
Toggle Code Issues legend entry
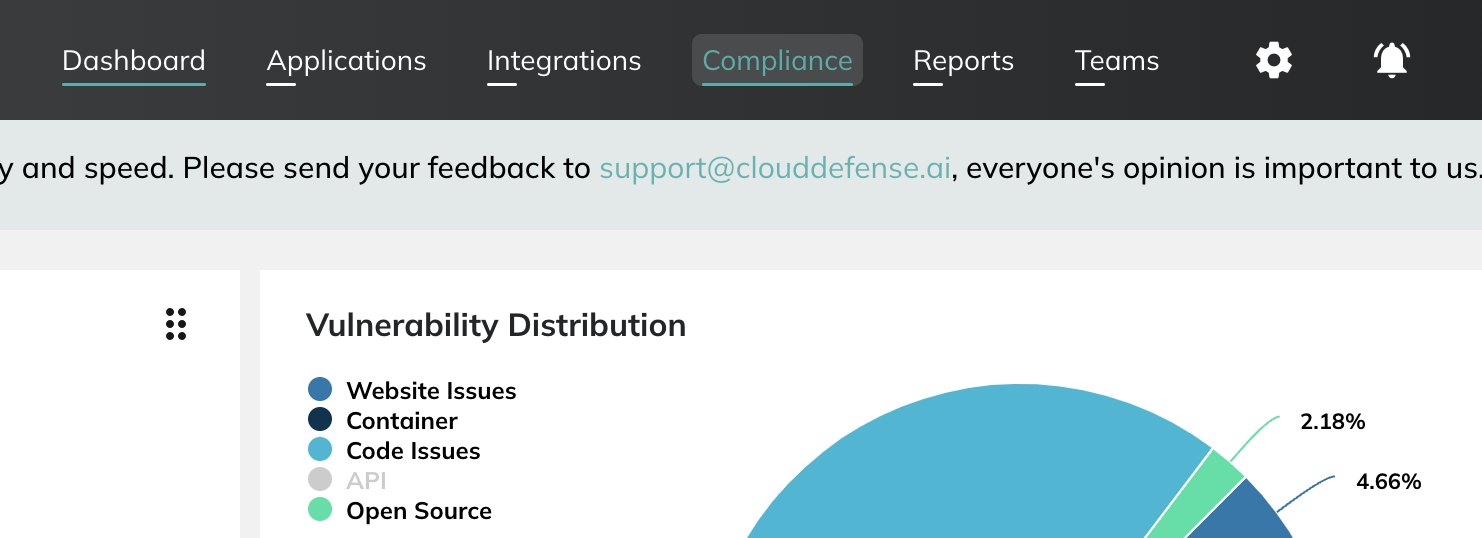394,450
